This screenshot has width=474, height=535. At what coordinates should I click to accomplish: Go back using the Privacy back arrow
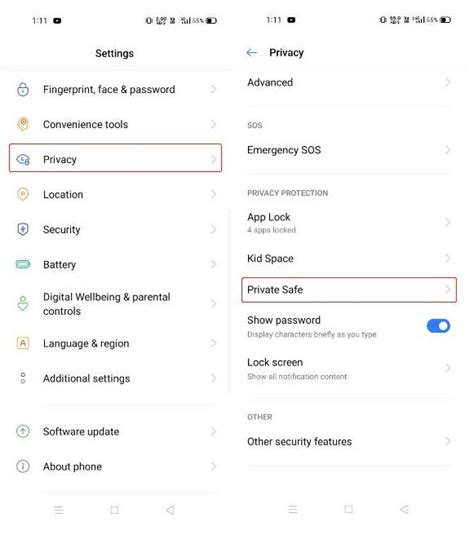pyautogui.click(x=252, y=53)
